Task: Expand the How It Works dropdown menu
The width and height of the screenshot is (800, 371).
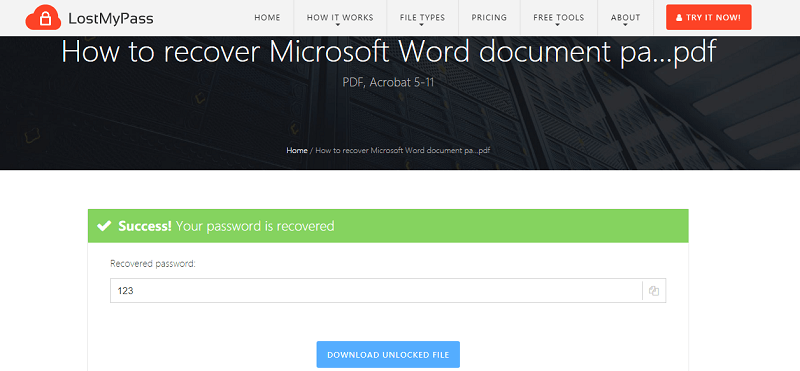Action: 340,17
